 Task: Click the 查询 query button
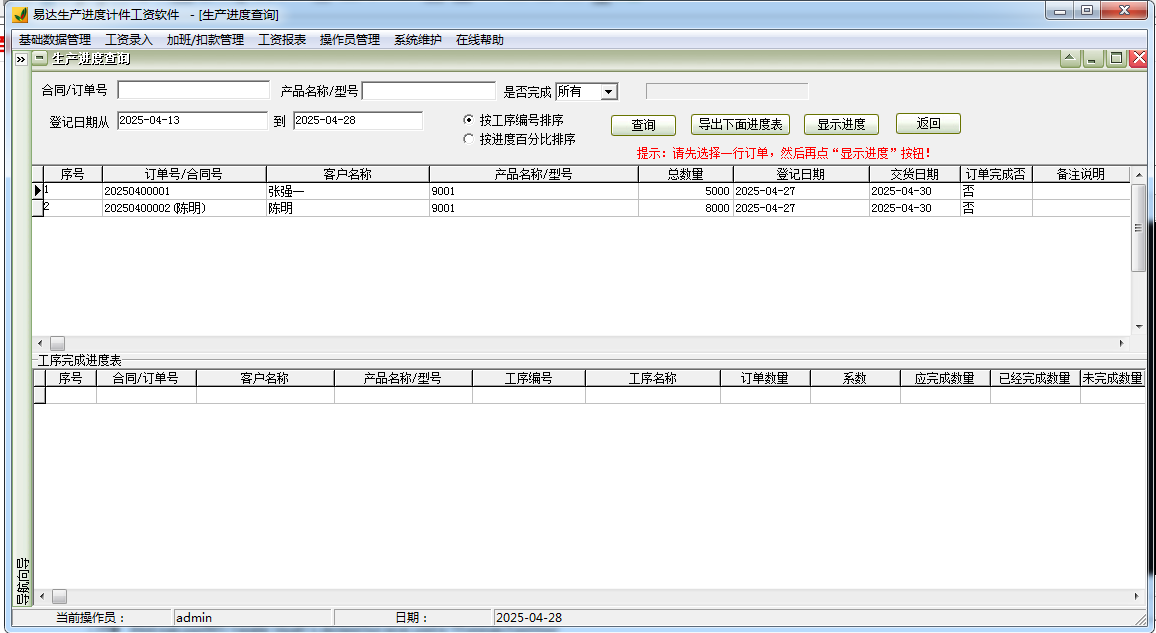coord(643,125)
